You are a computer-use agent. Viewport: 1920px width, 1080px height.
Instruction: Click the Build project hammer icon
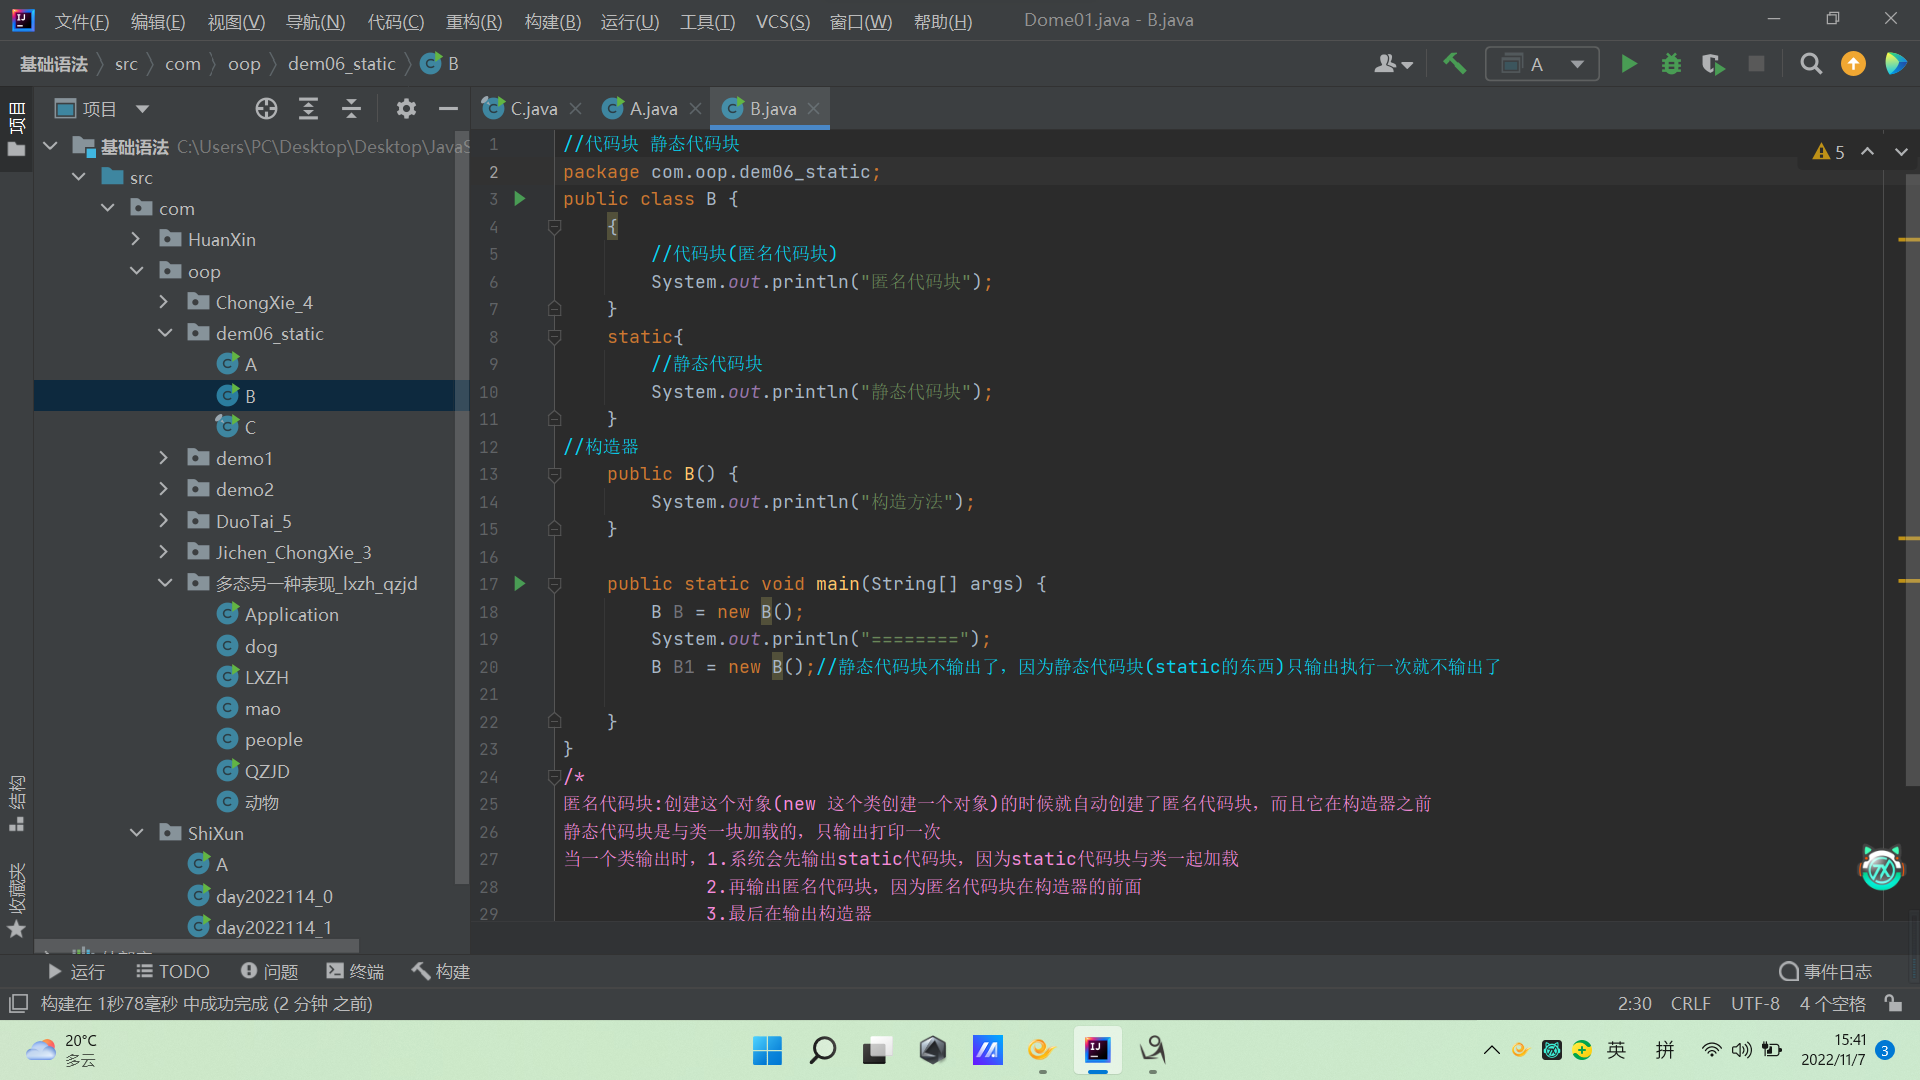tap(1454, 64)
